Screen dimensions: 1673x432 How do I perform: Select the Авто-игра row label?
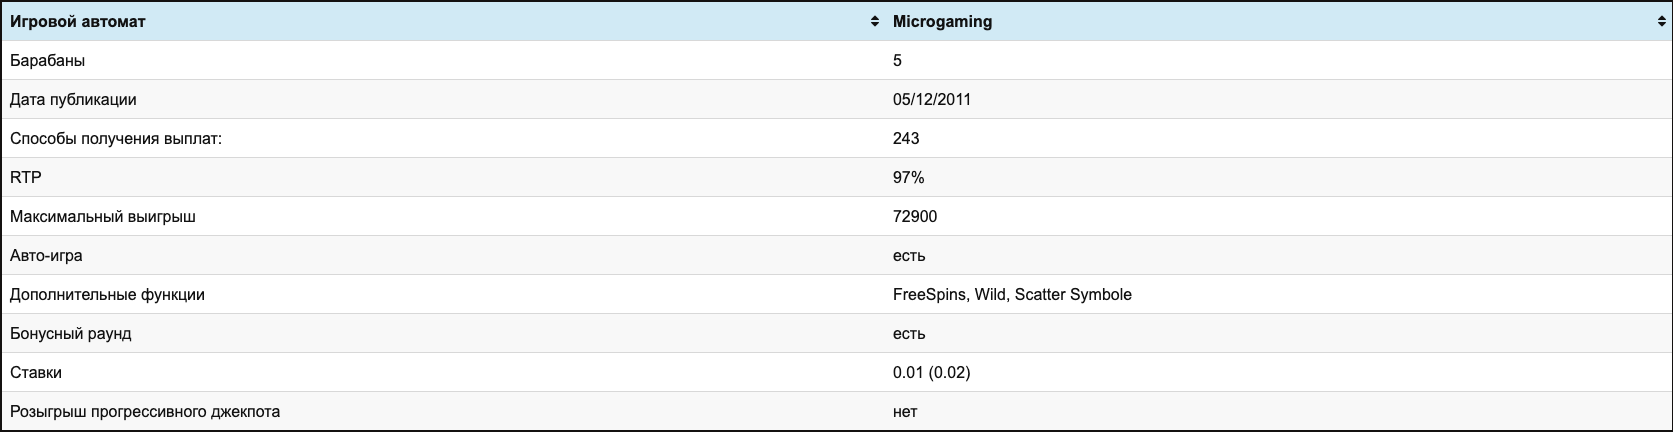[x=46, y=255]
